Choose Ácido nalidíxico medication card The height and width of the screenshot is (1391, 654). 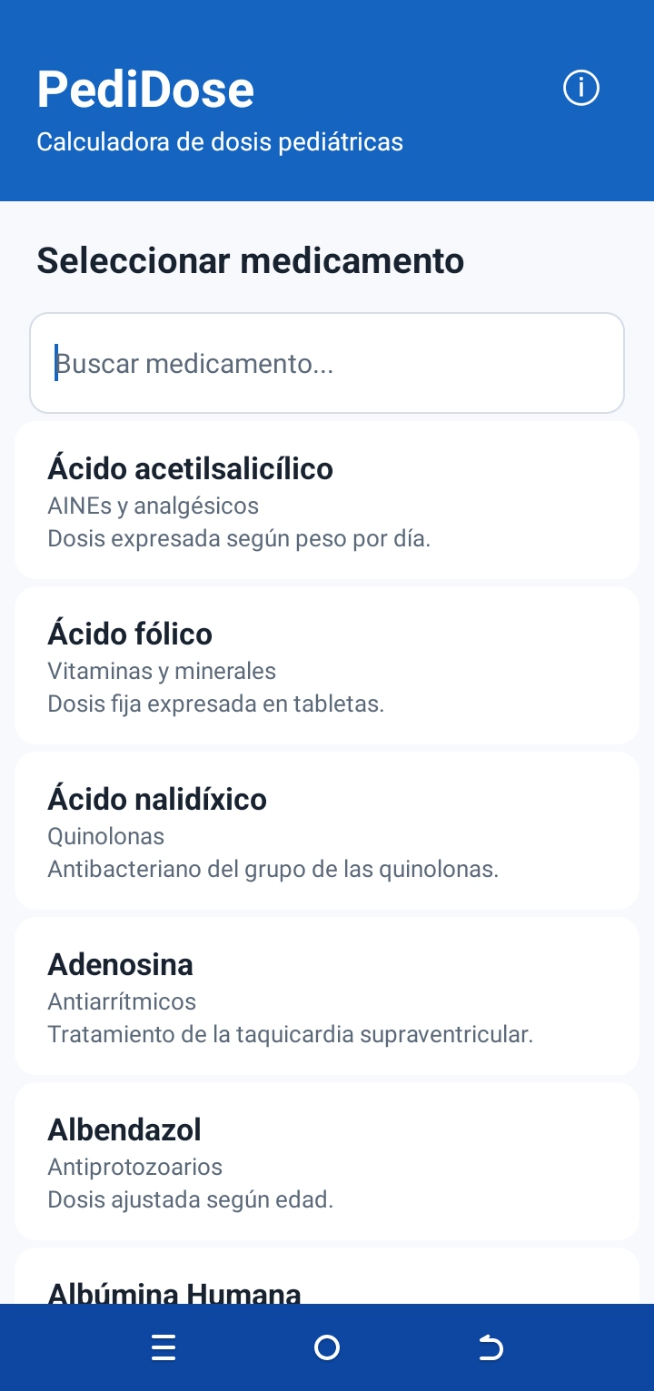pyautogui.click(x=327, y=830)
